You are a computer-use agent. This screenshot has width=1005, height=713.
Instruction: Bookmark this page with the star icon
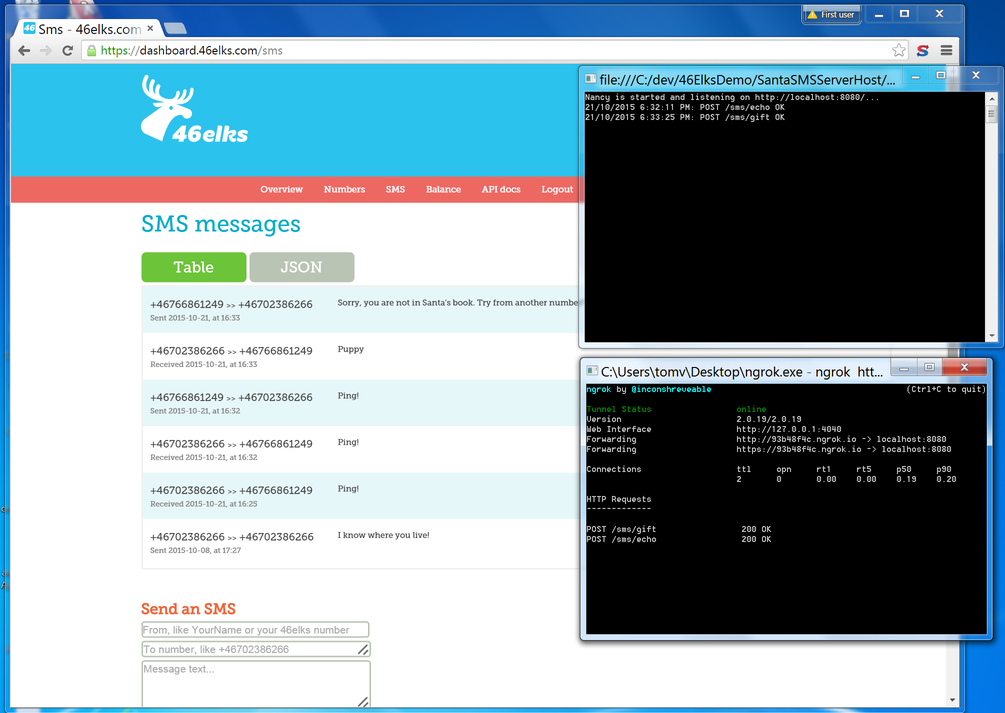tap(899, 50)
